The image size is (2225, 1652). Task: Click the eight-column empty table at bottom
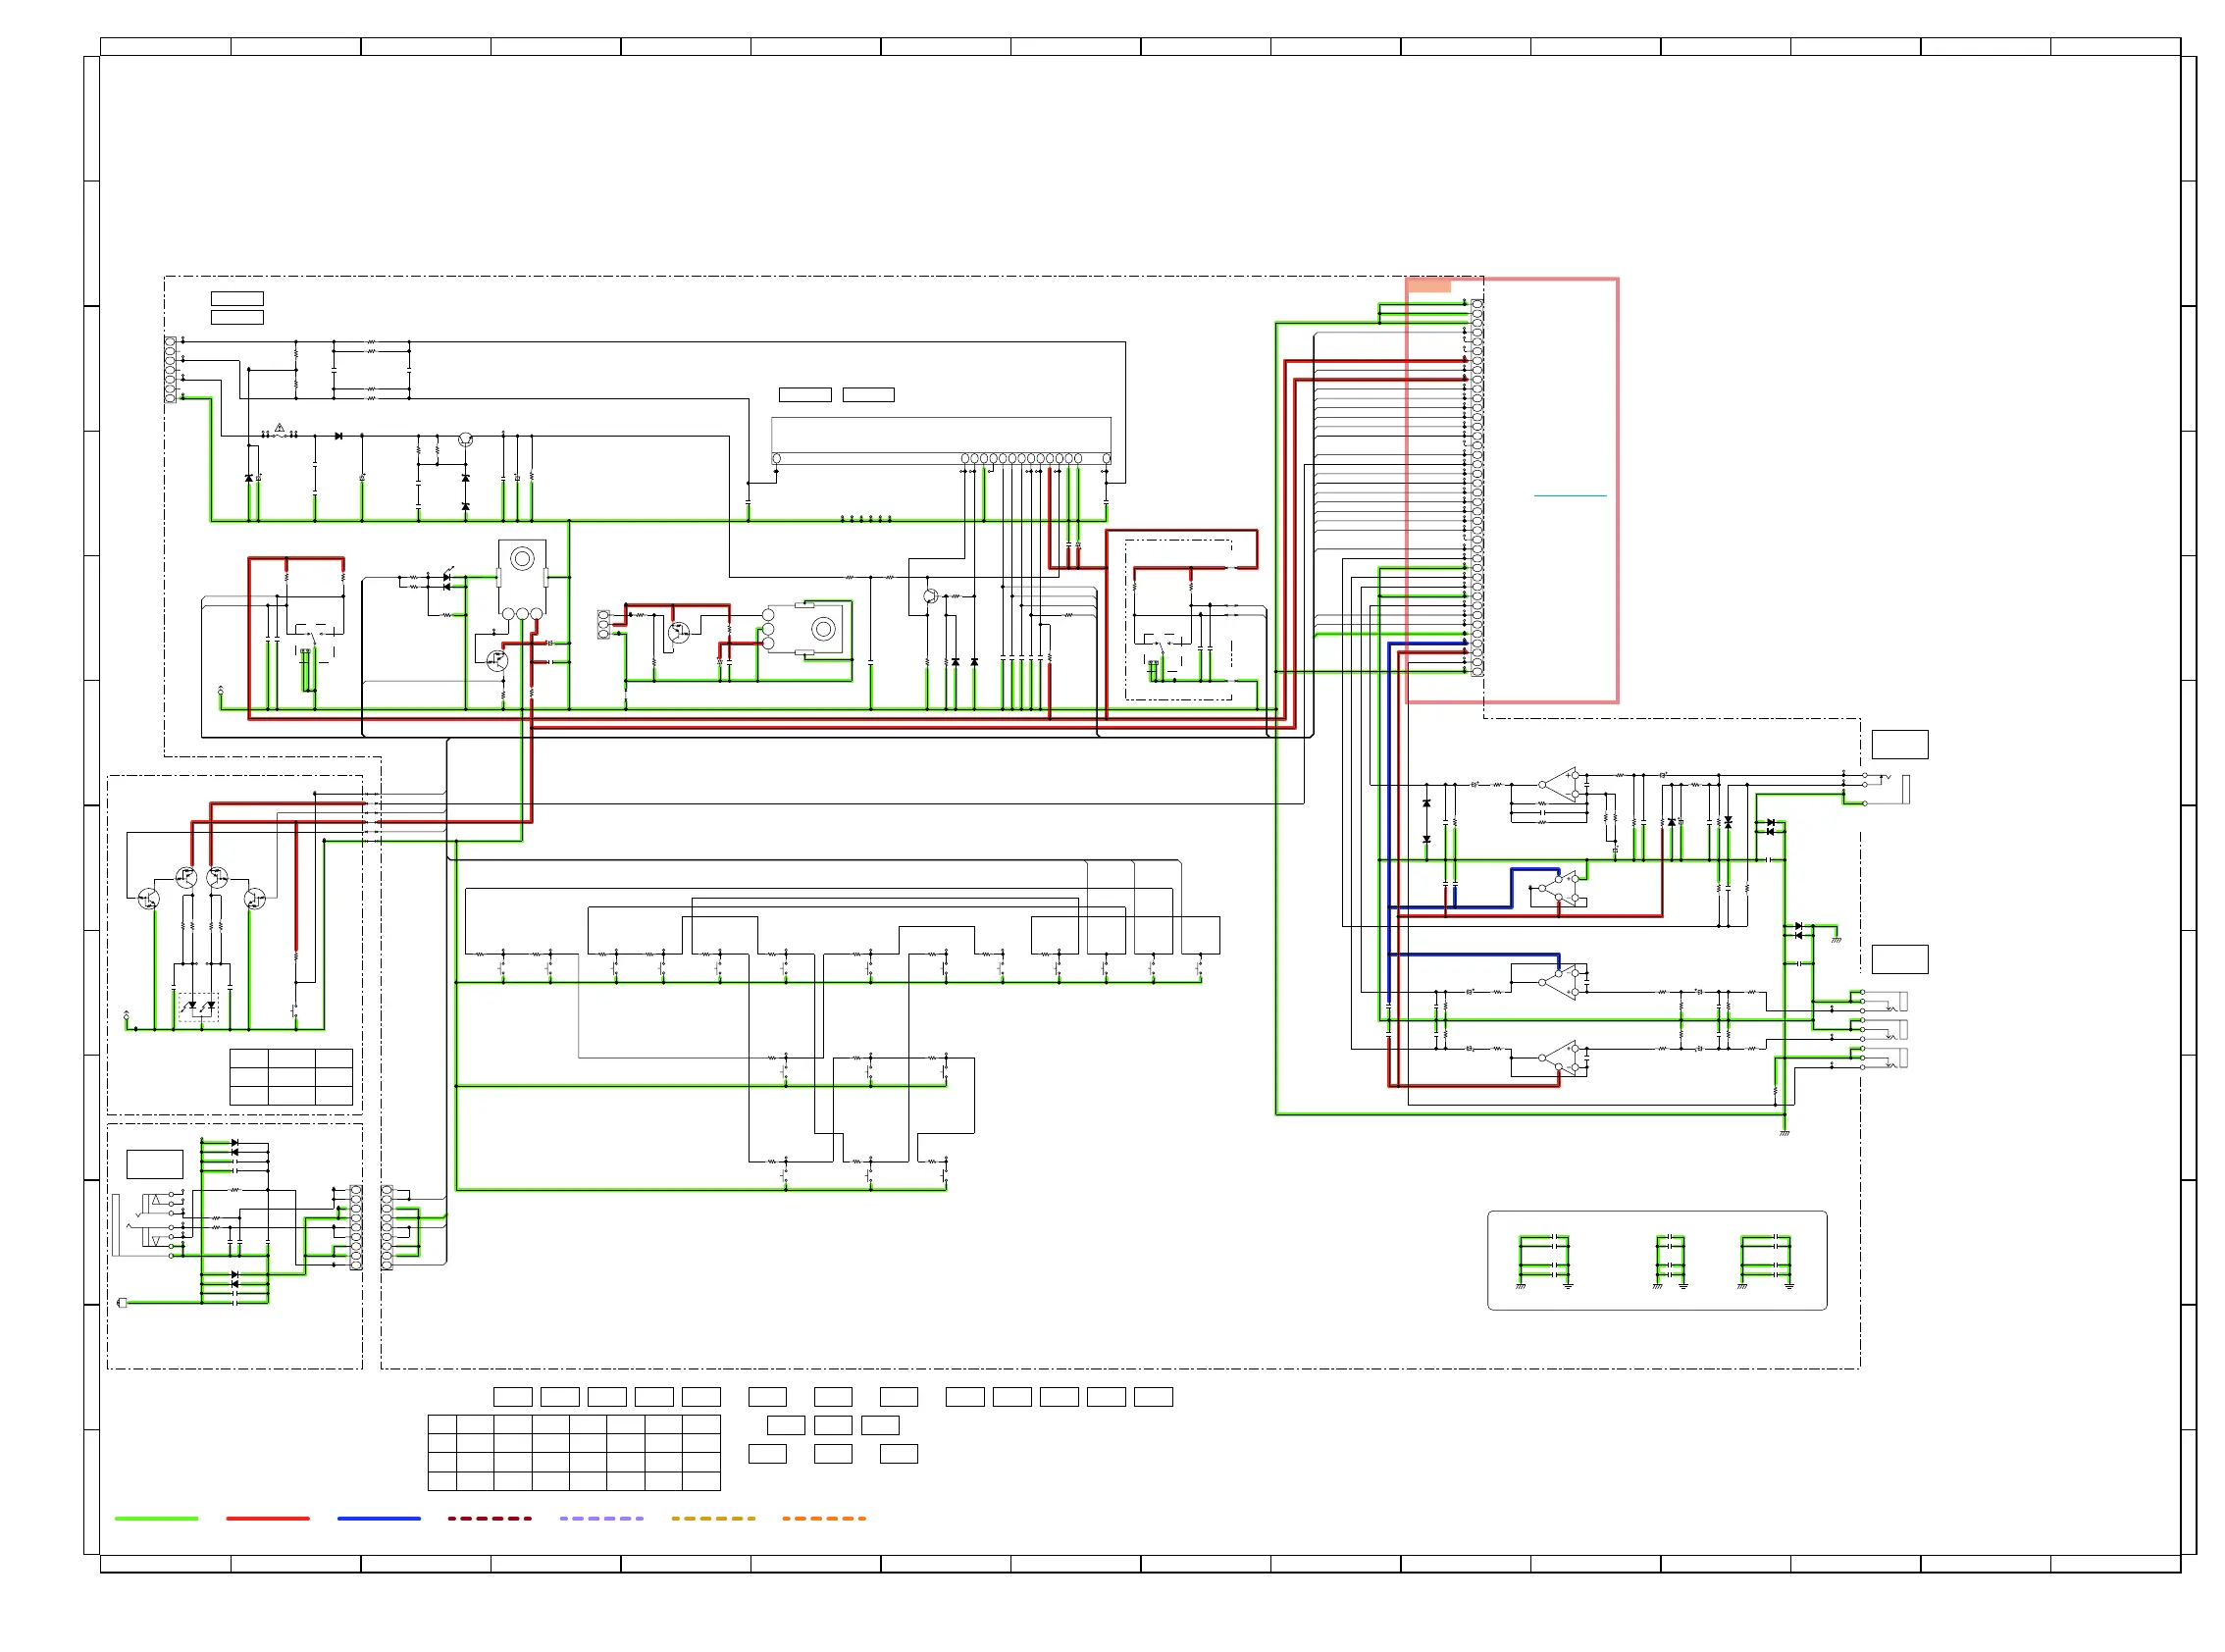click(x=573, y=1452)
